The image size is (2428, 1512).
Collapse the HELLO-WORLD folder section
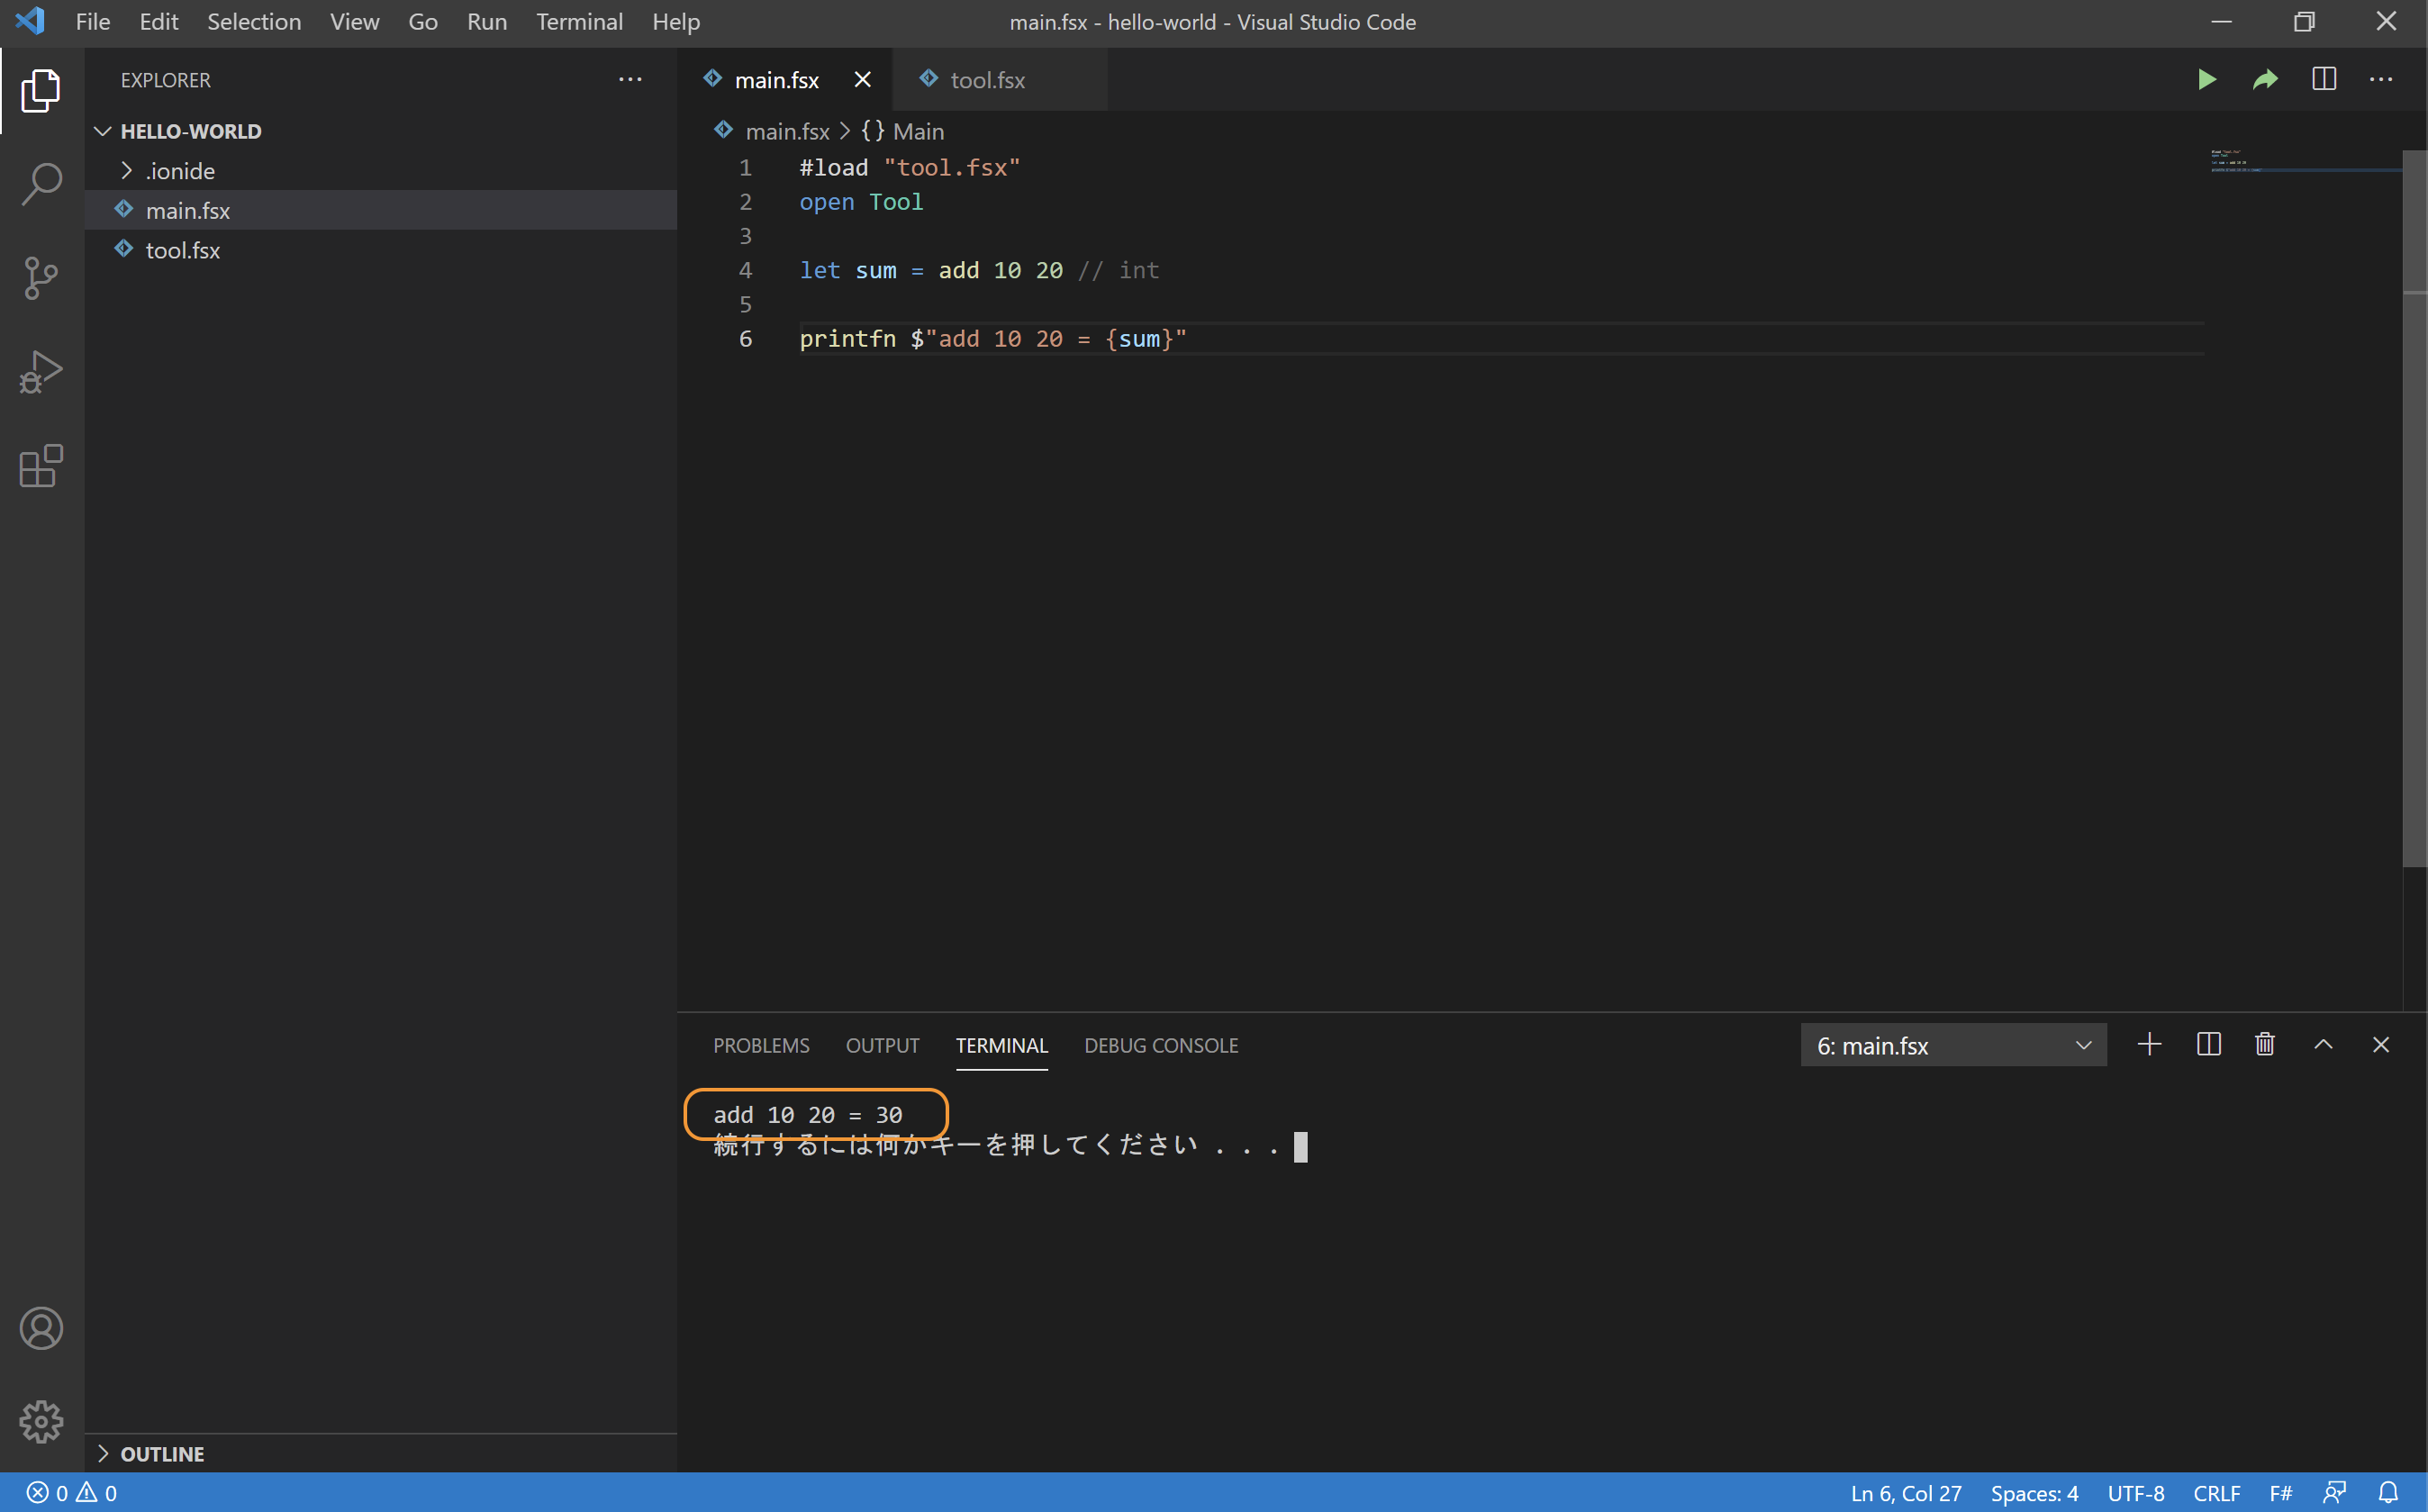point(190,131)
